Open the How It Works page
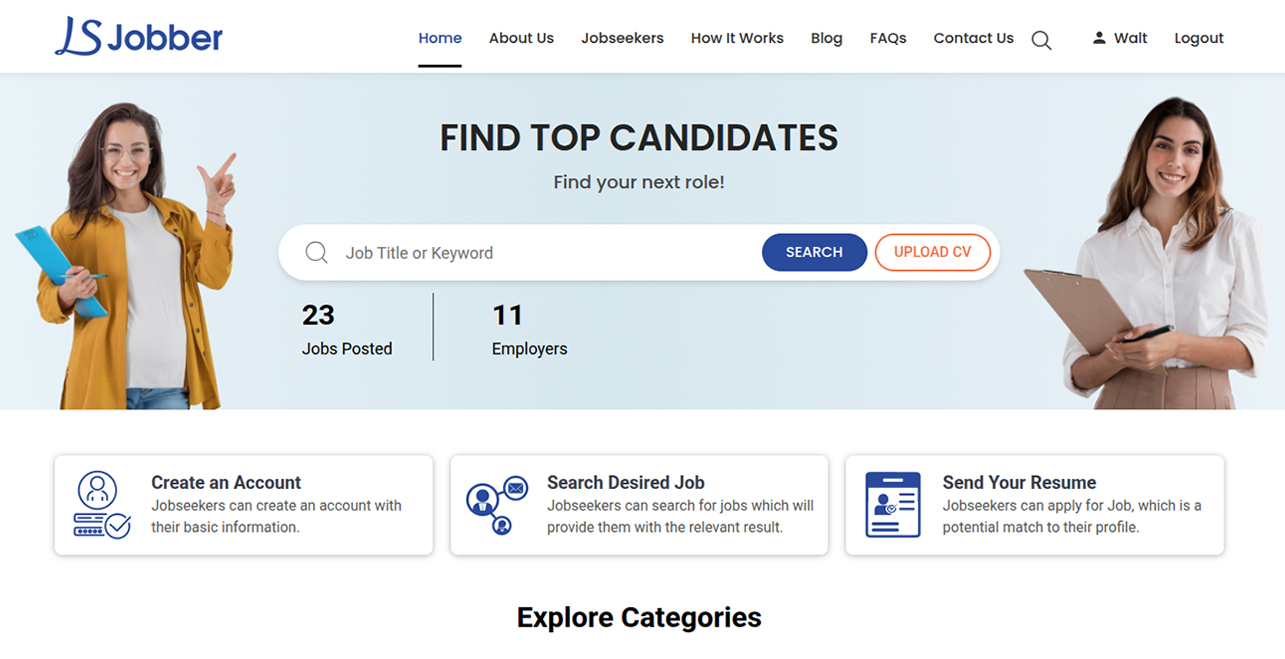 click(737, 38)
